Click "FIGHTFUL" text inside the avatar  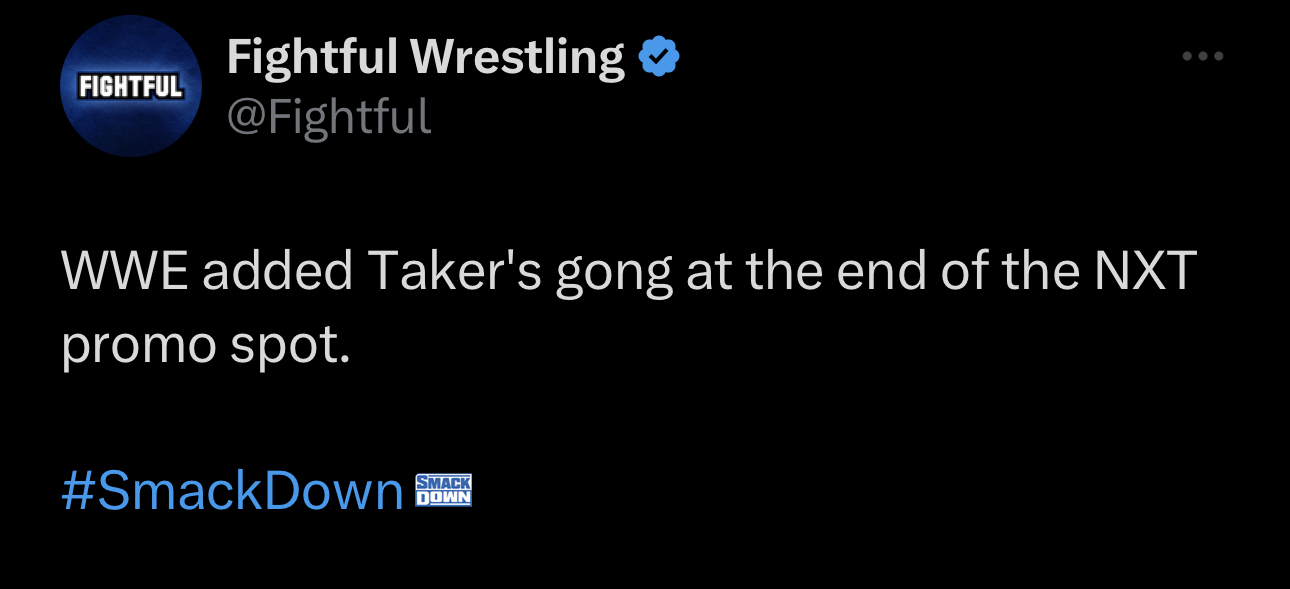click(x=131, y=87)
